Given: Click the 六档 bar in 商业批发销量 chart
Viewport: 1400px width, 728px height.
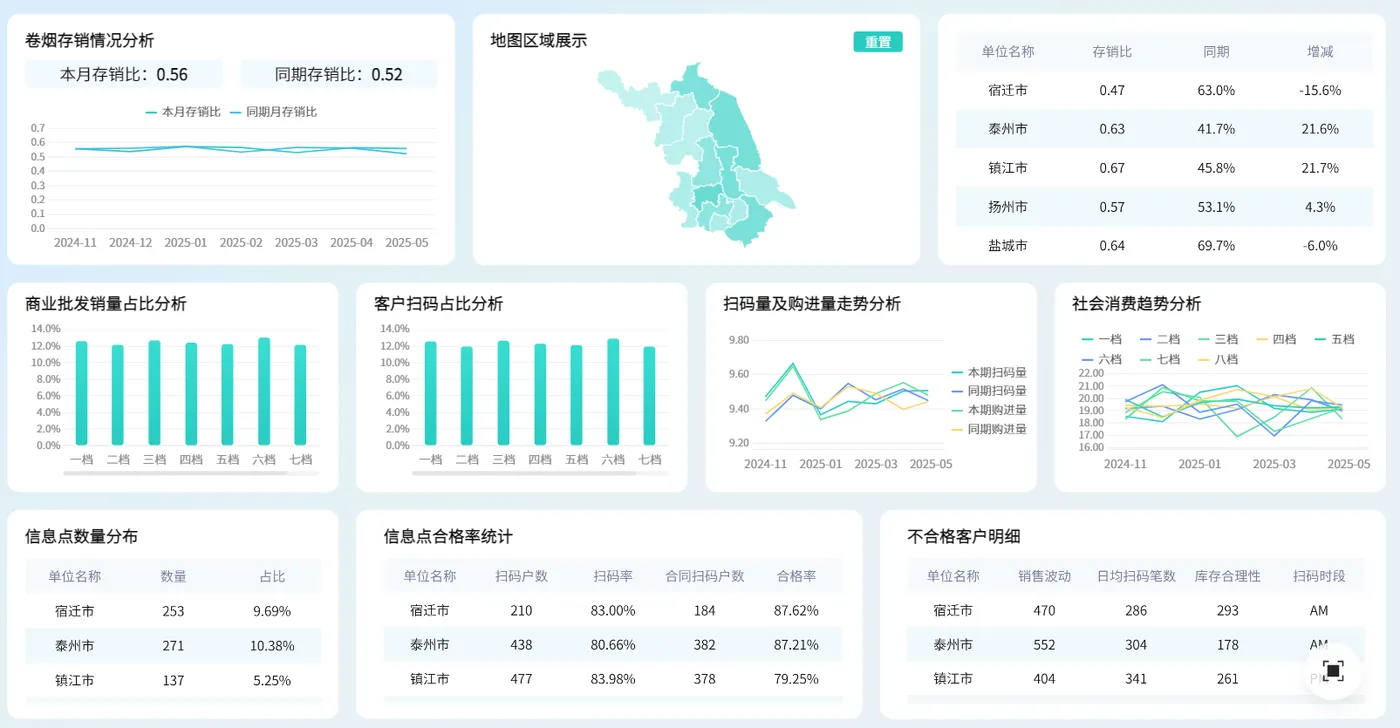Looking at the screenshot, I should (264, 391).
